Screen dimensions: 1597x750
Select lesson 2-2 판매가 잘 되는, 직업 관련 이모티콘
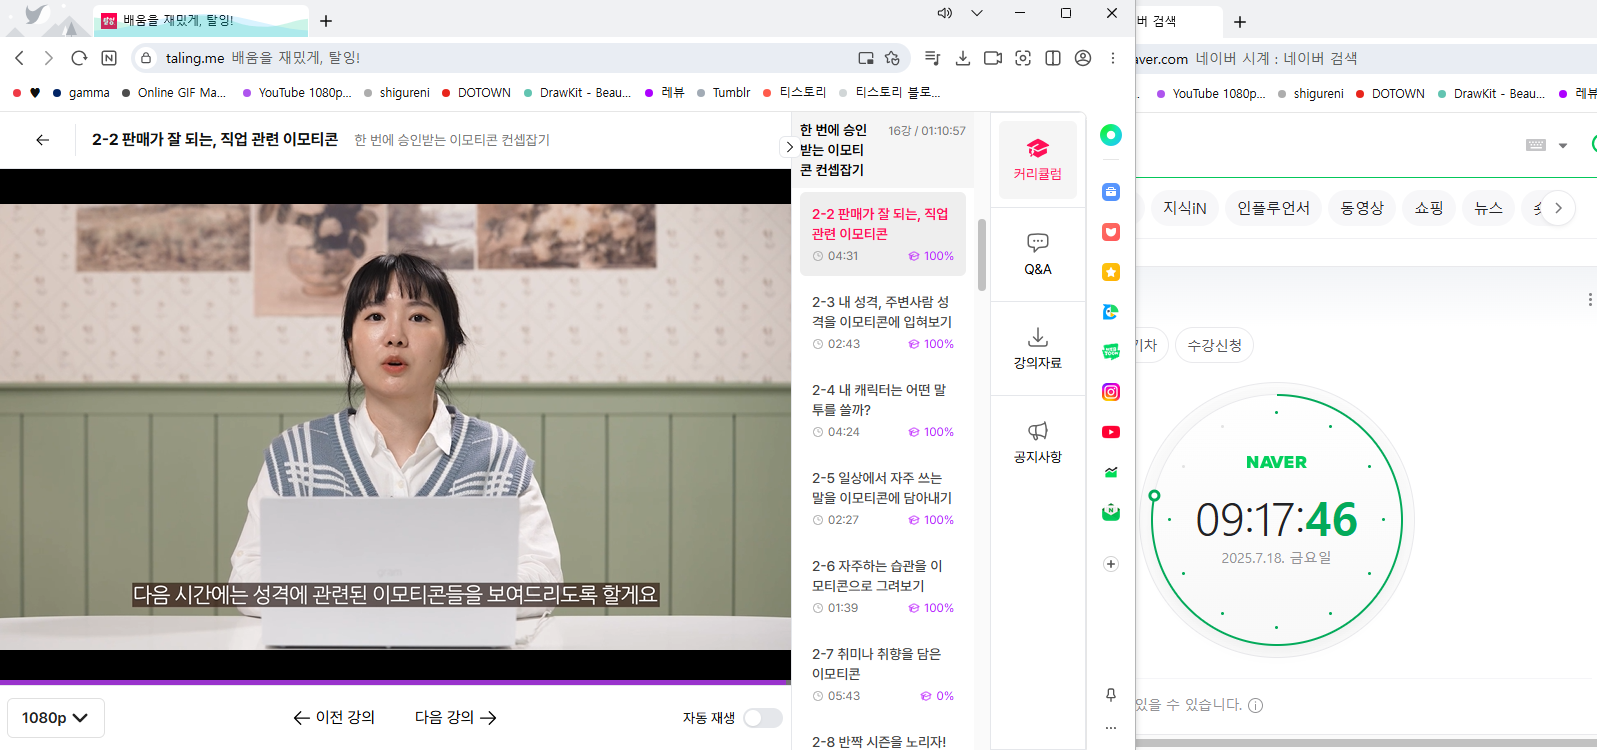(x=882, y=234)
